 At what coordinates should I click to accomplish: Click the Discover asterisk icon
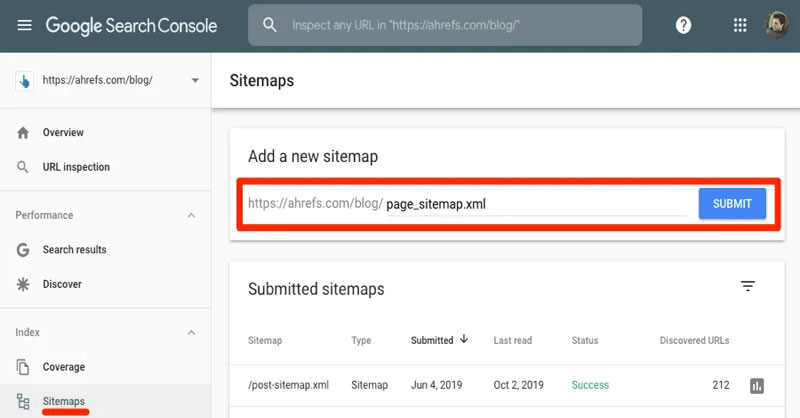[23, 284]
